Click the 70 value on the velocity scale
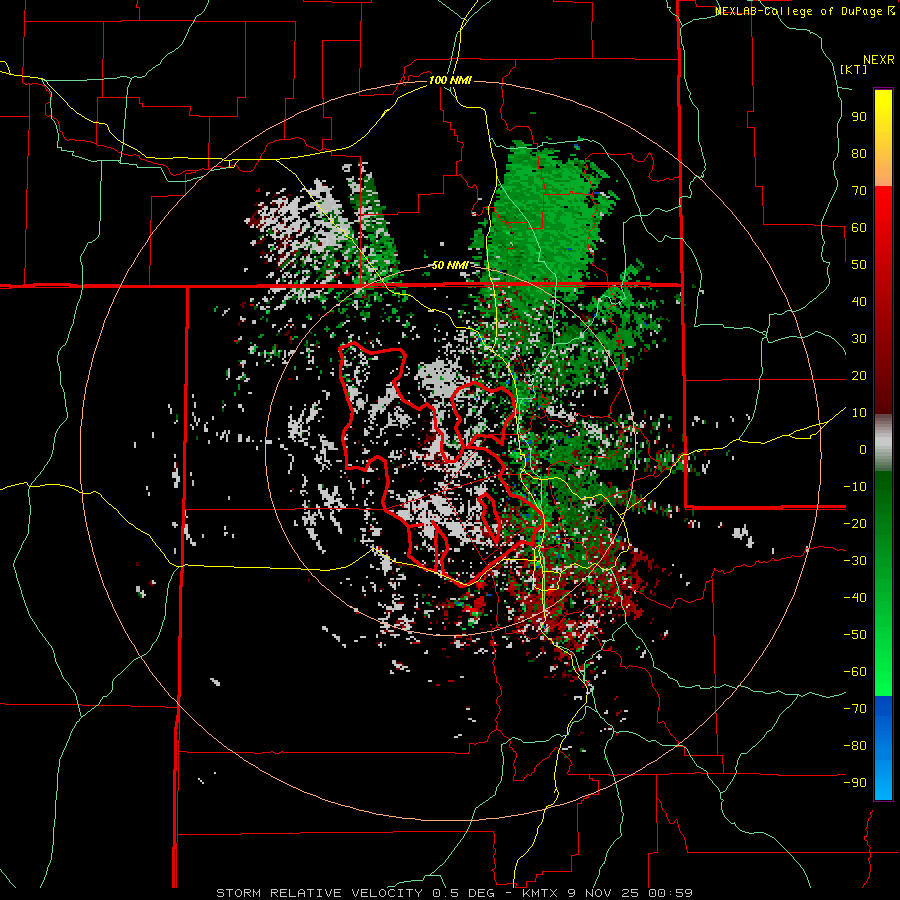The height and width of the screenshot is (900, 900). 859,191
